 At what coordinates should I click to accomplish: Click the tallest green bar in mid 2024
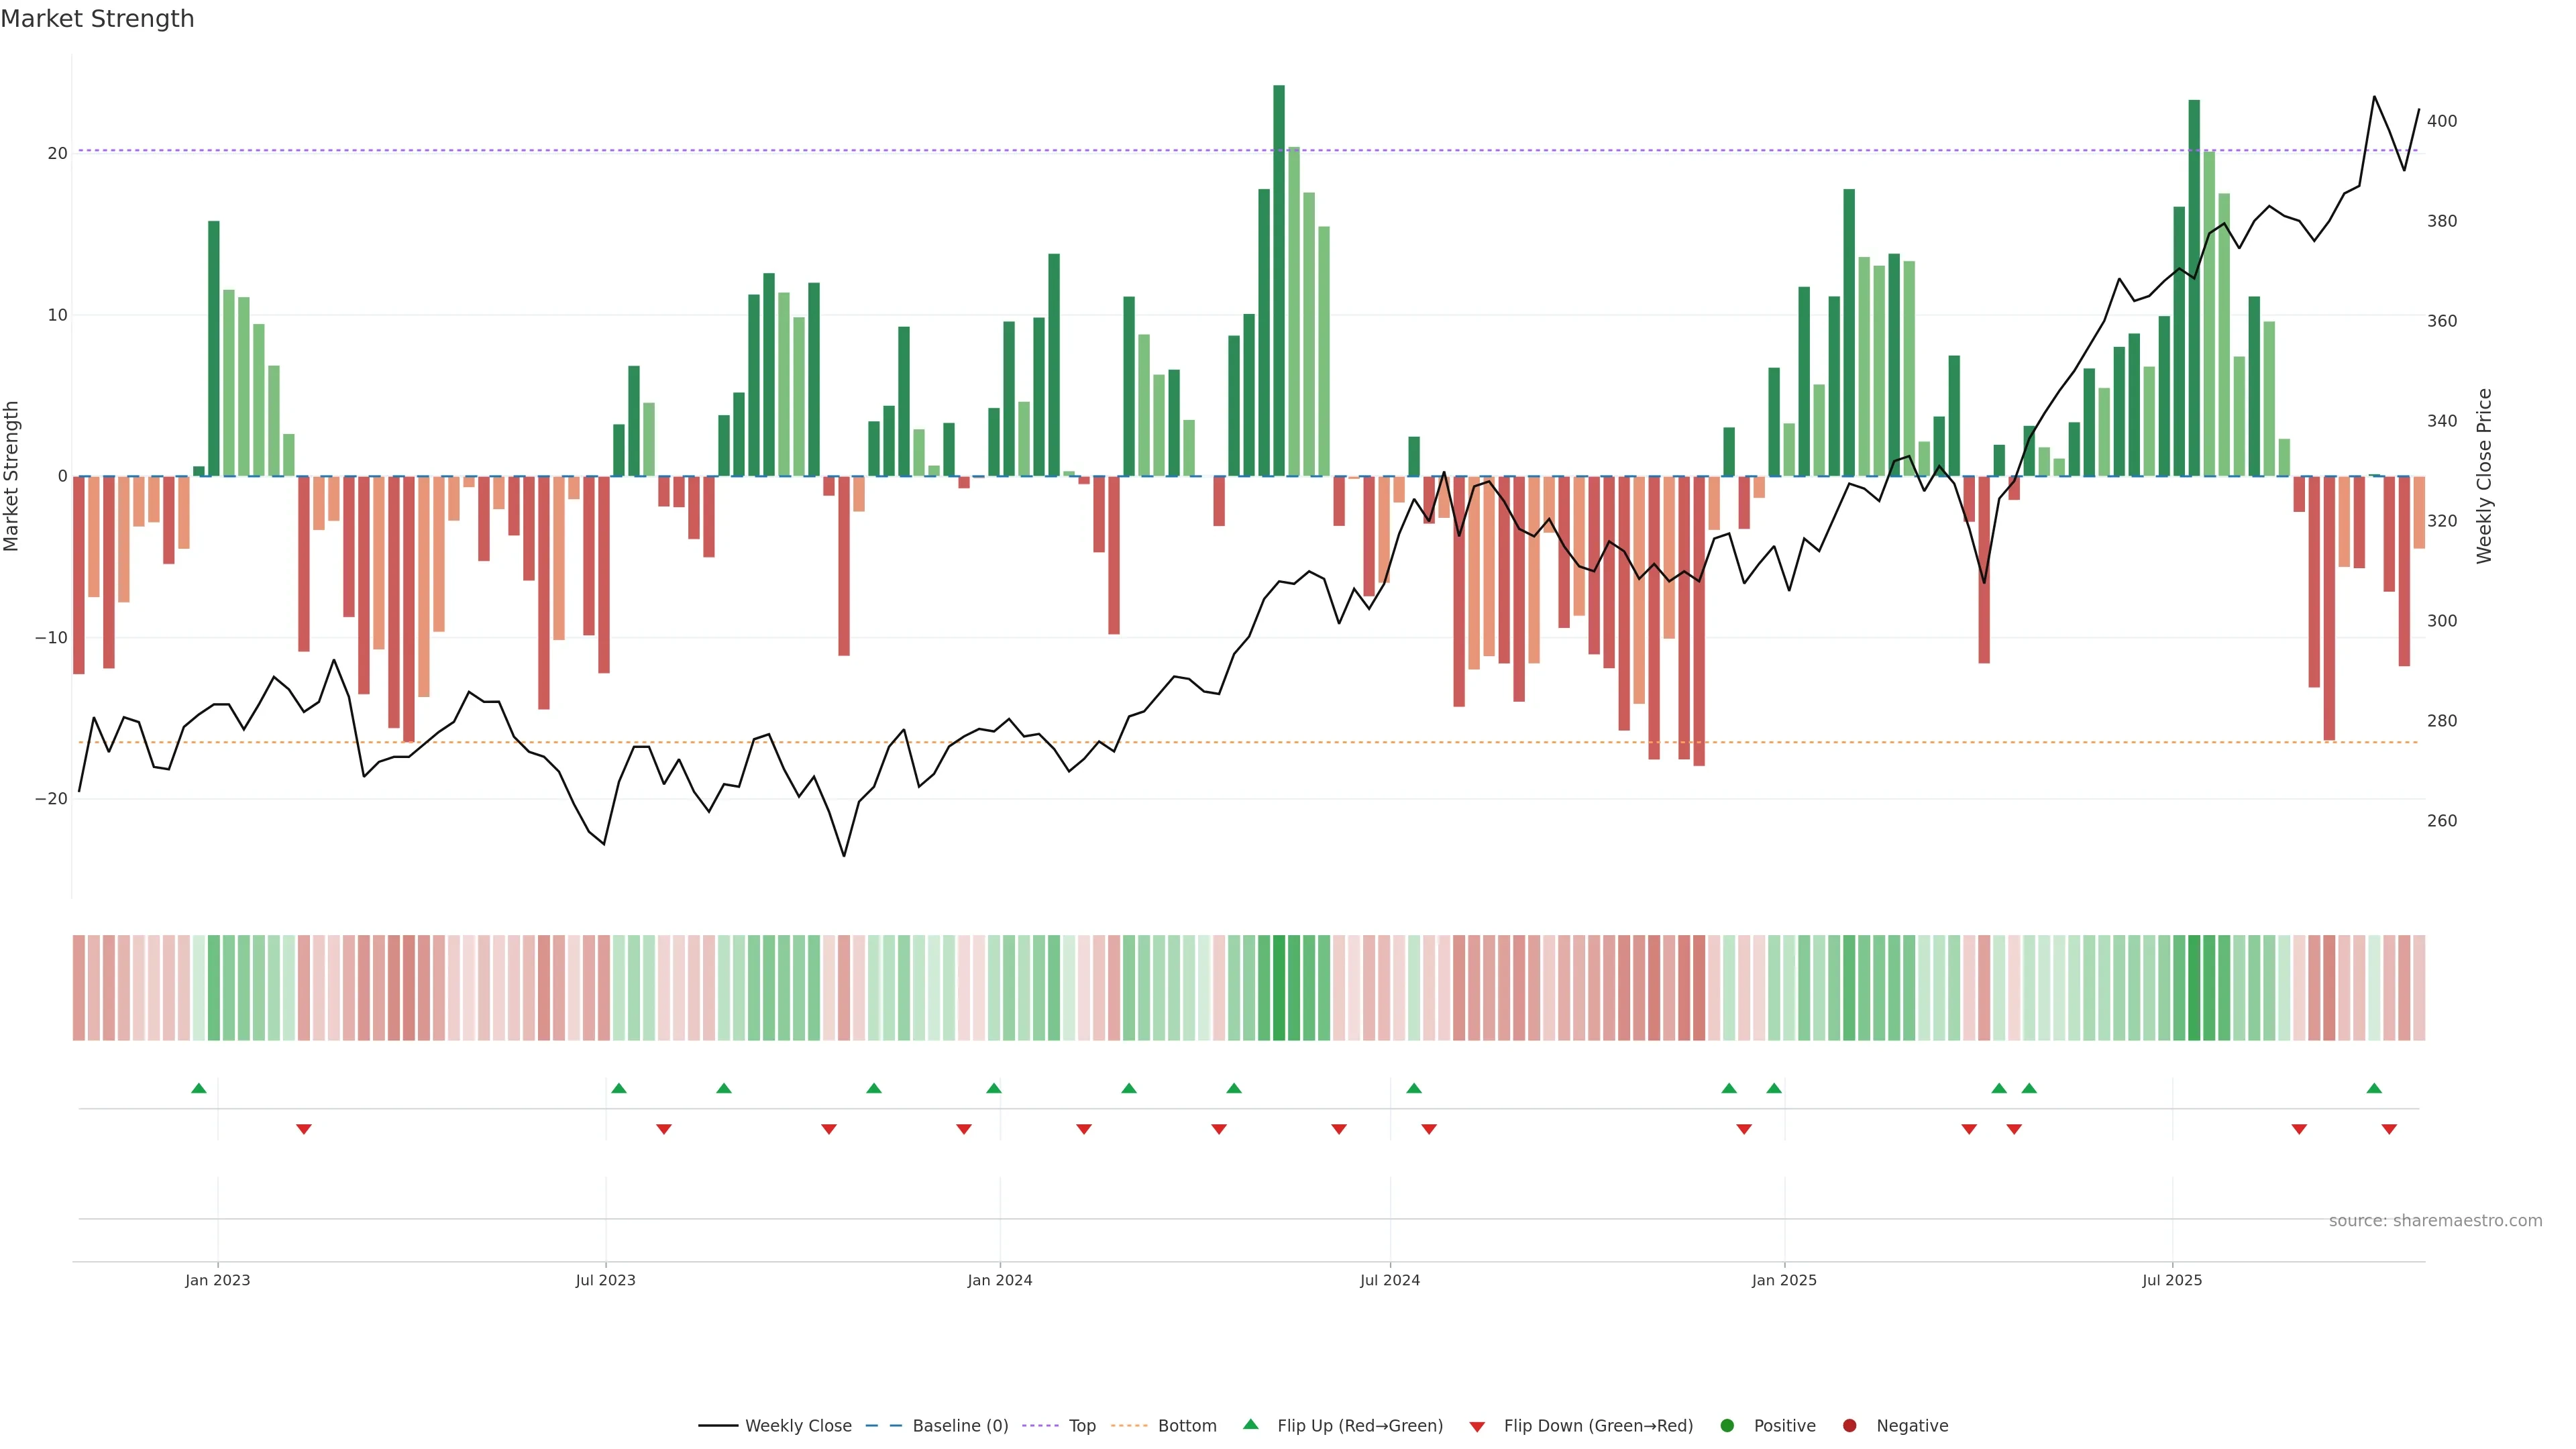[1279, 280]
